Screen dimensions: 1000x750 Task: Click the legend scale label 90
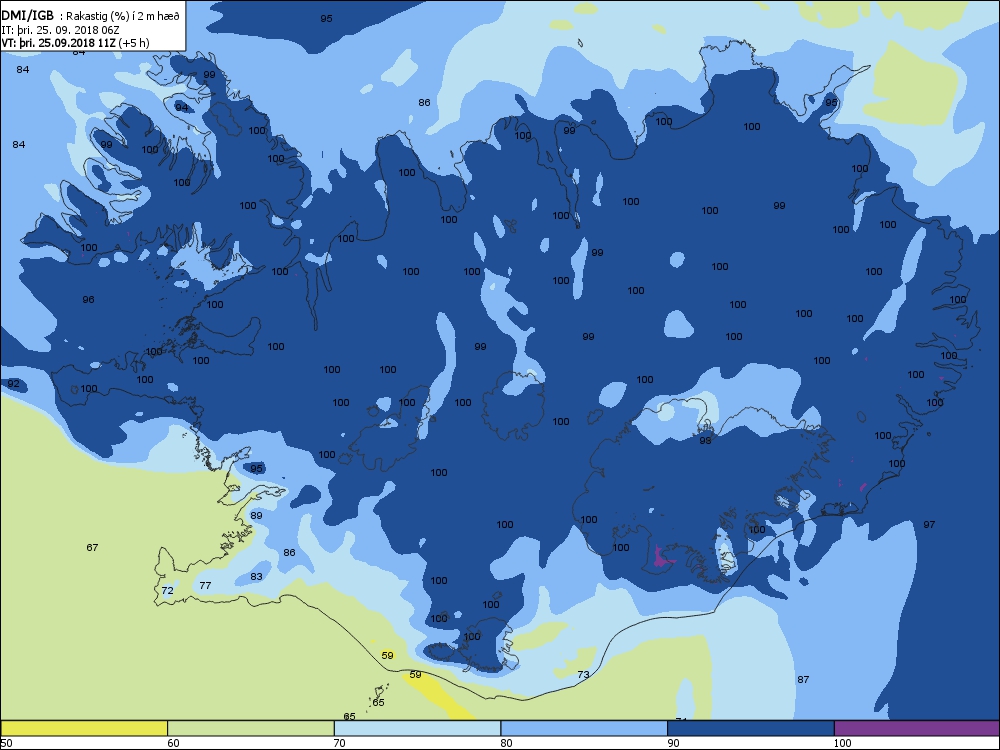pyautogui.click(x=673, y=742)
